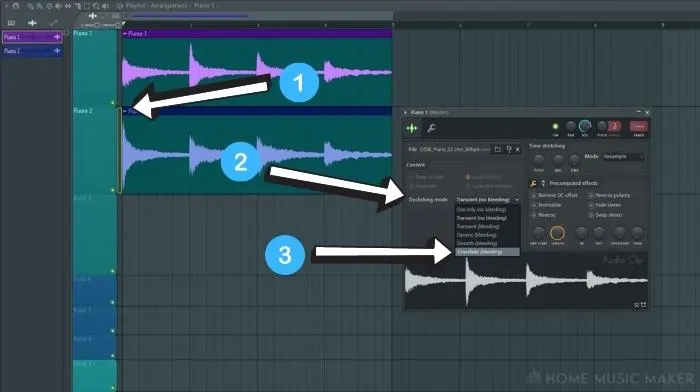The width and height of the screenshot is (700, 392).
Task: Click the Precomputed effects trash icon
Action: (x=543, y=183)
